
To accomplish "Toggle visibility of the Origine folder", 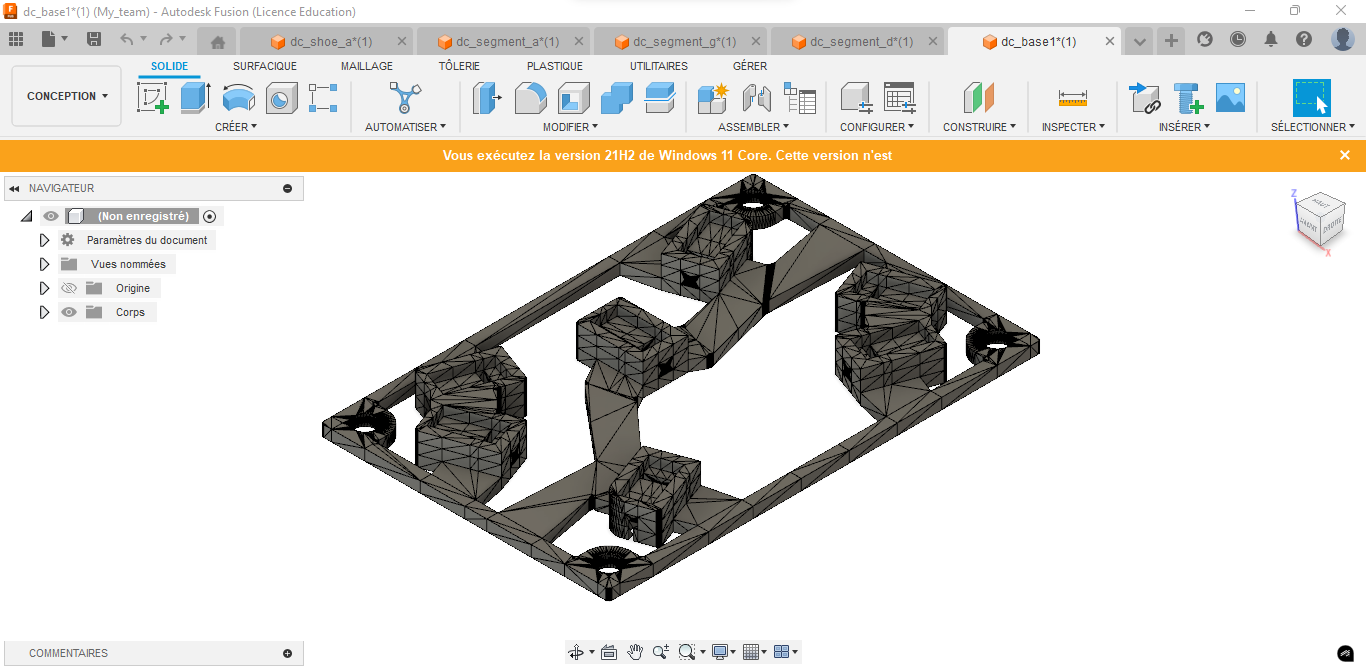I will (68, 288).
